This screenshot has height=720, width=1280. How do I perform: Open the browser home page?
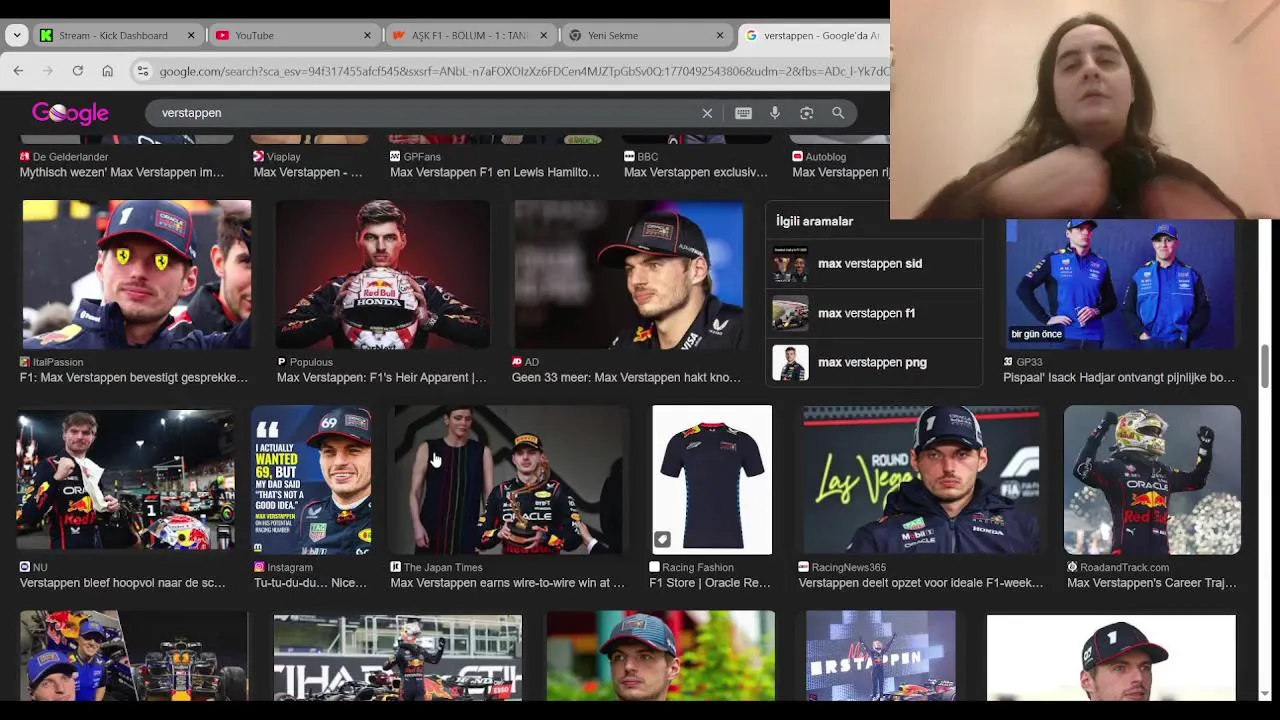[x=107, y=71]
